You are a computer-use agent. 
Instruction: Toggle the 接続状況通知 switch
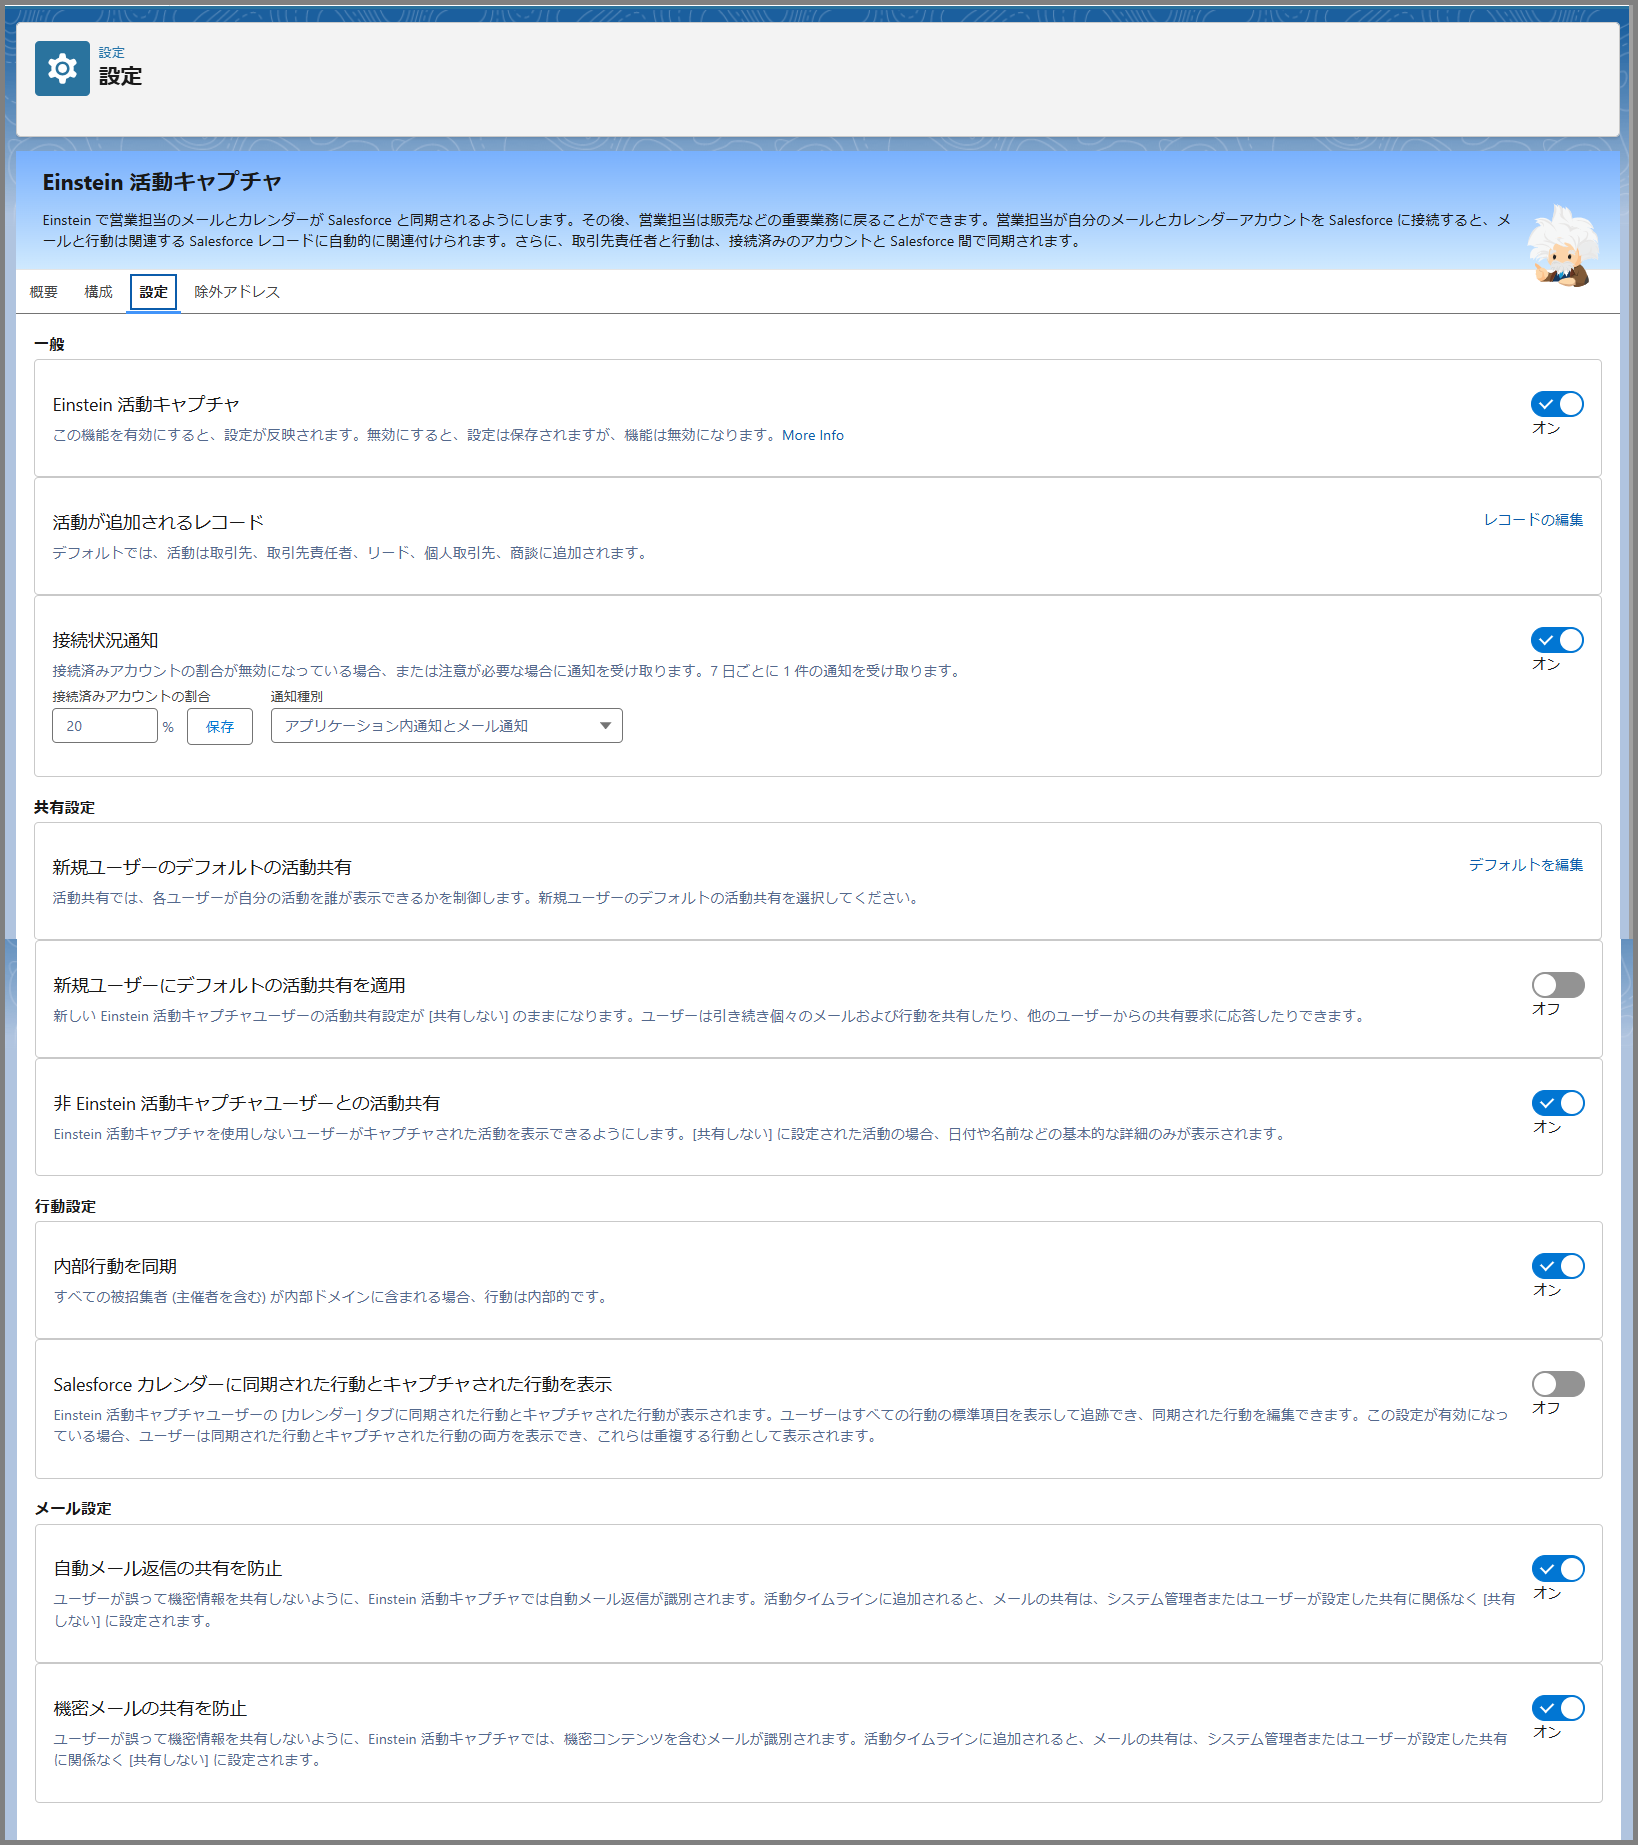[1557, 640]
